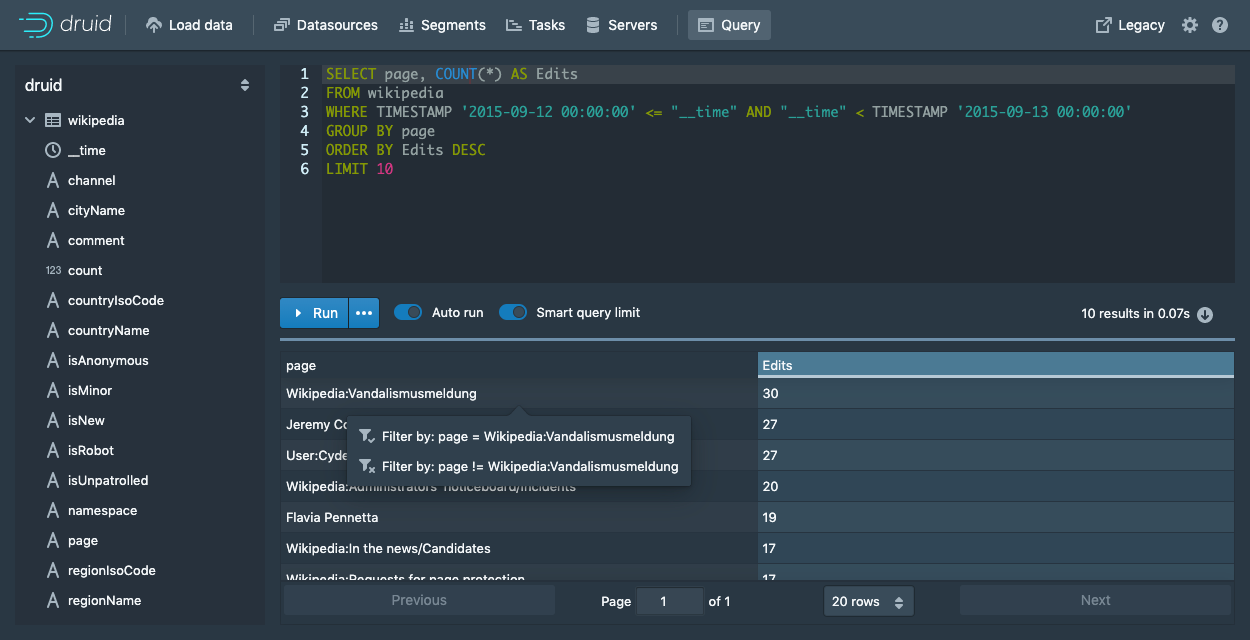Image resolution: width=1250 pixels, height=640 pixels.
Task: Click the Edits value 20 cell
Action: [x=995, y=487]
